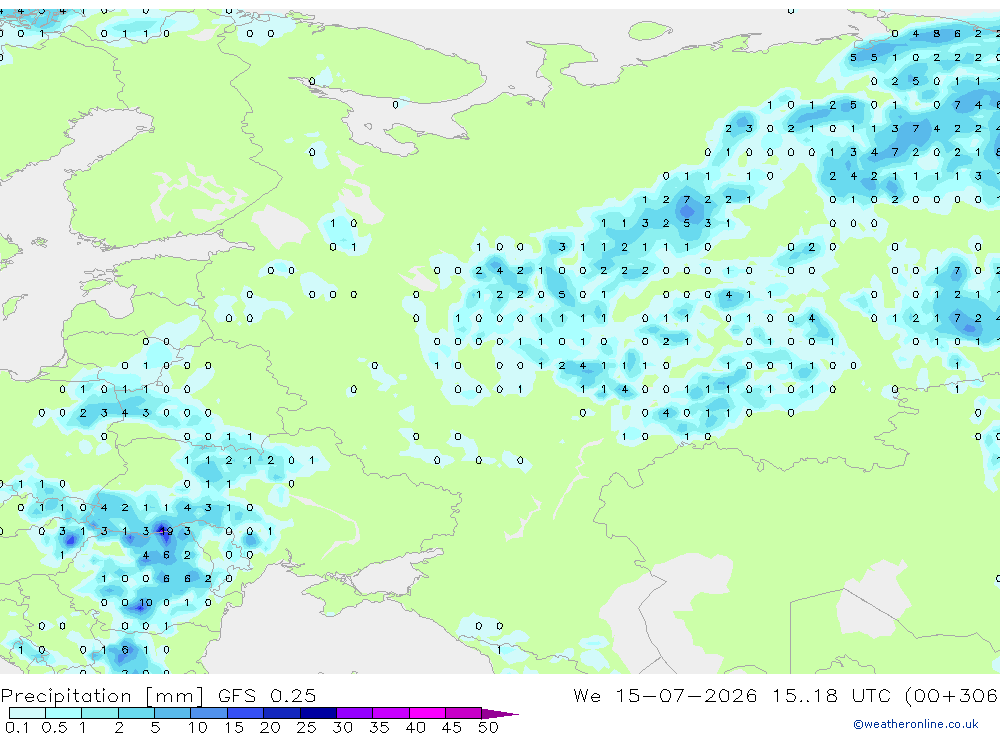
Task: Select the 2–5 mm legend color box
Action: 136,713
